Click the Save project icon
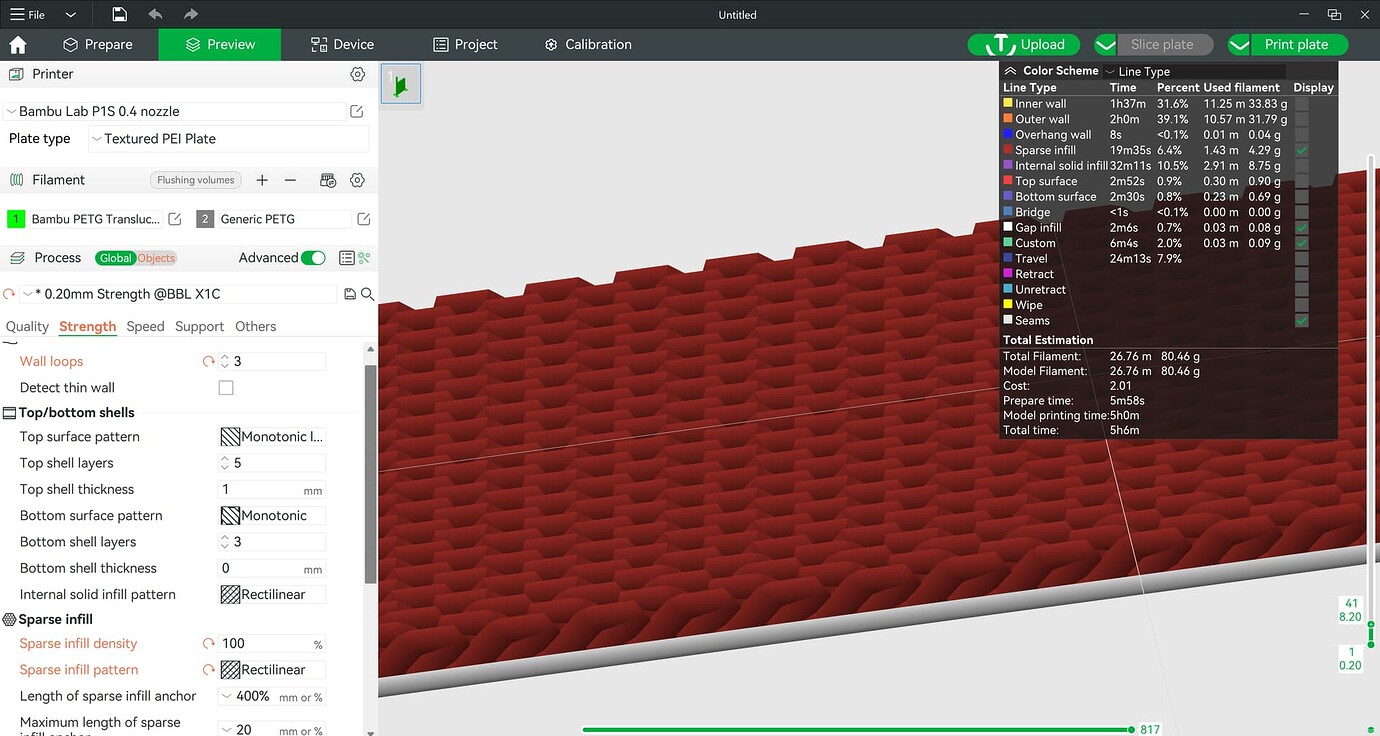Image resolution: width=1380 pixels, height=736 pixels. pyautogui.click(x=119, y=14)
